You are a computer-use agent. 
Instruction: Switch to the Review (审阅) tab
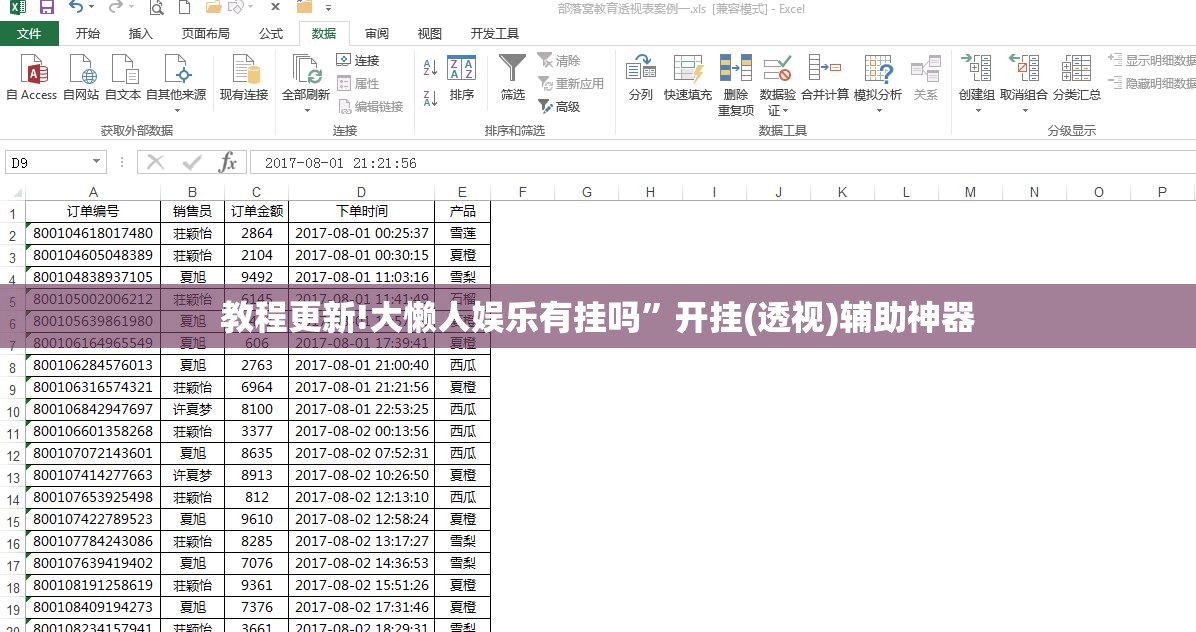pos(377,34)
